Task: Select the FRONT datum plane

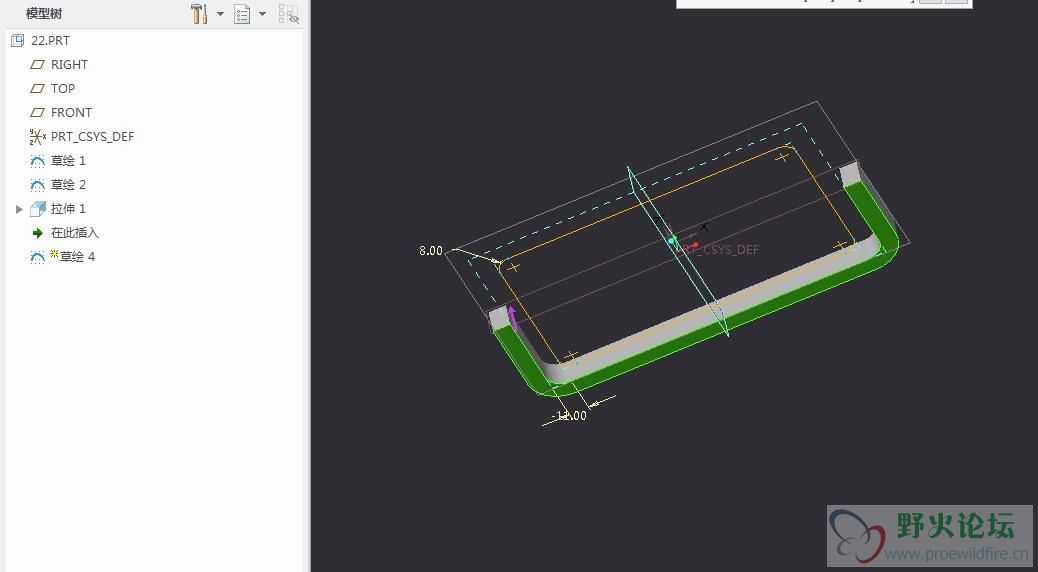Action: [x=61, y=113]
